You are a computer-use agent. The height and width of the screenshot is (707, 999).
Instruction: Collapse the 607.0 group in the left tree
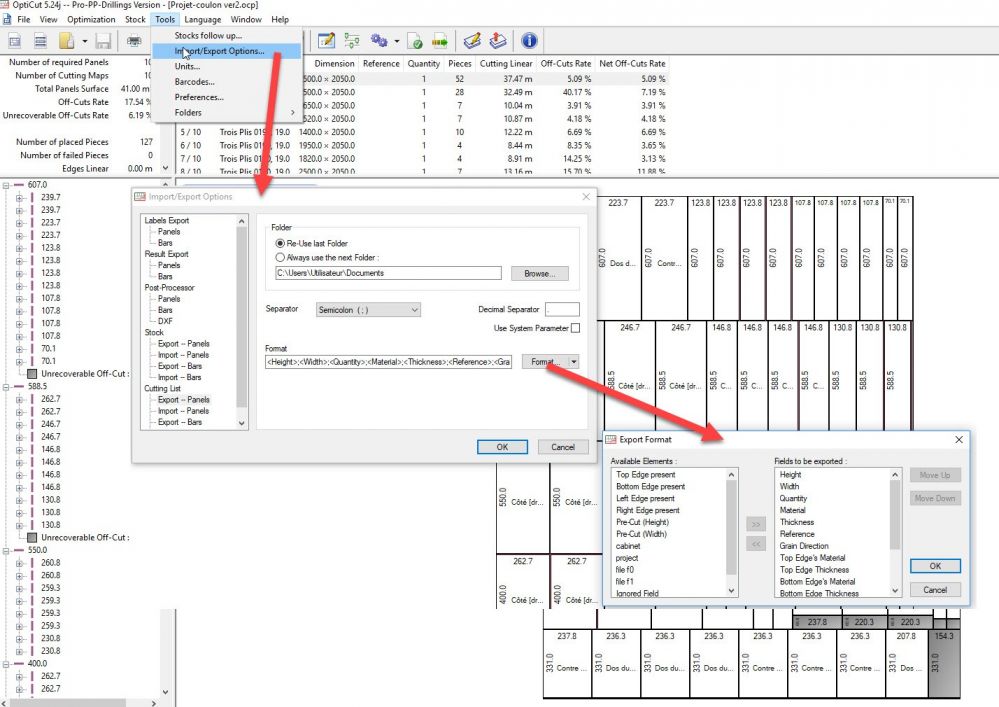pos(6,185)
